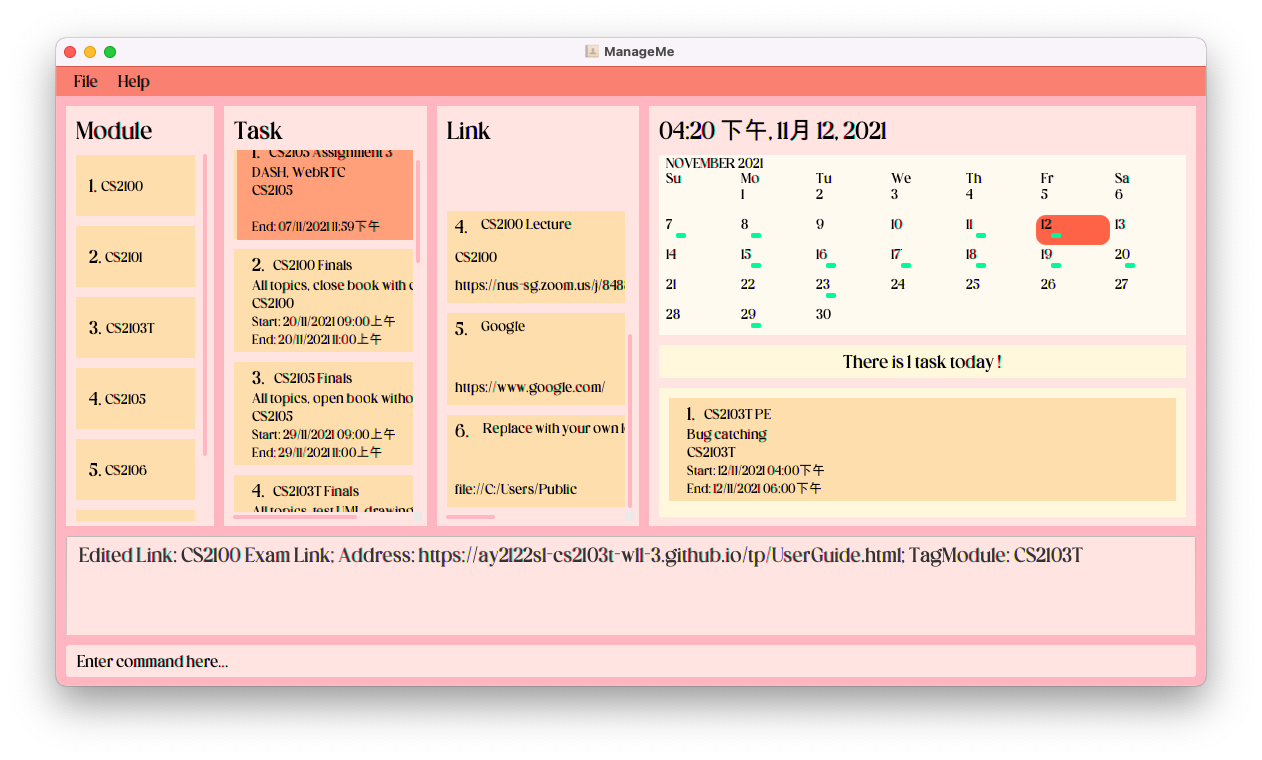Select module CS2101 card
The height and width of the screenshot is (760, 1262).
click(x=135, y=257)
